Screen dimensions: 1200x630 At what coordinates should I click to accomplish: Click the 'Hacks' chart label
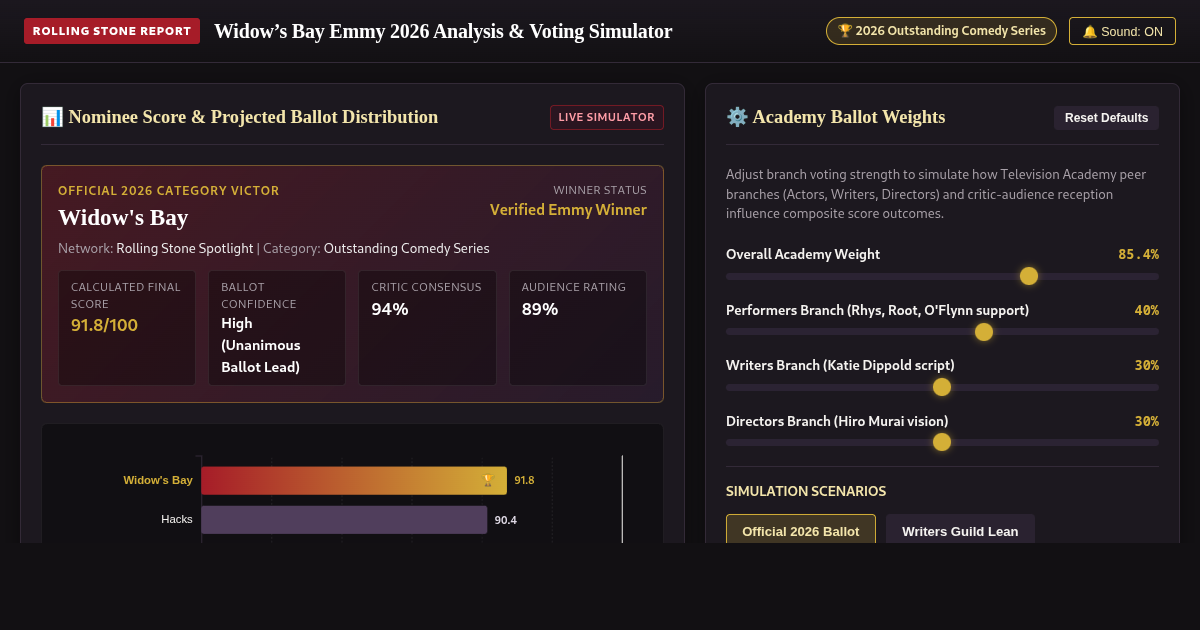177,520
